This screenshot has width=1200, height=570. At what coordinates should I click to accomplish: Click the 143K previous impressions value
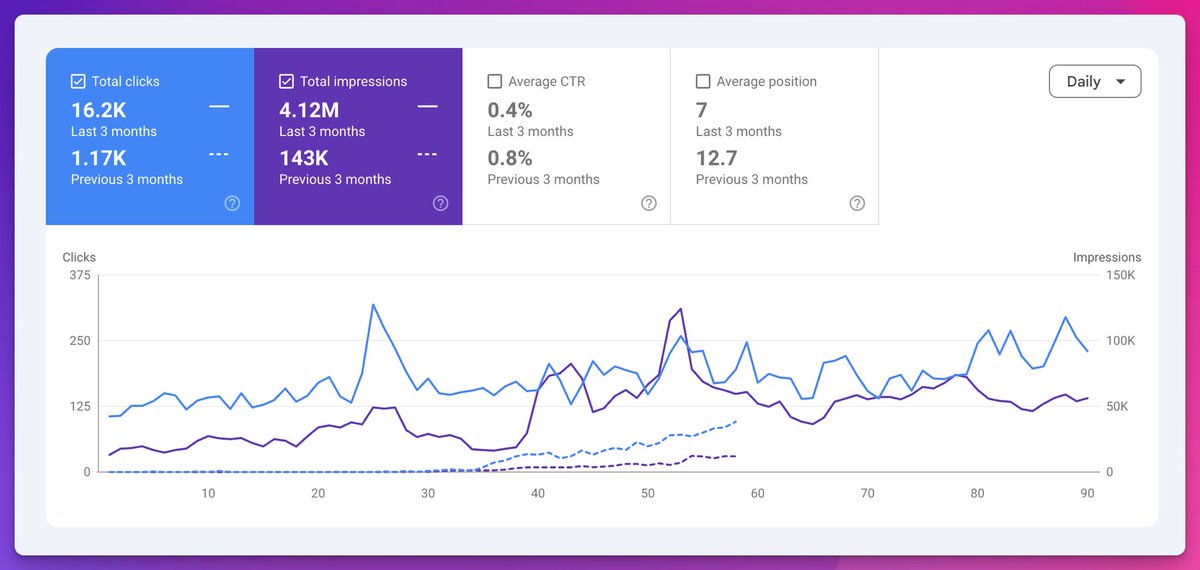click(304, 158)
